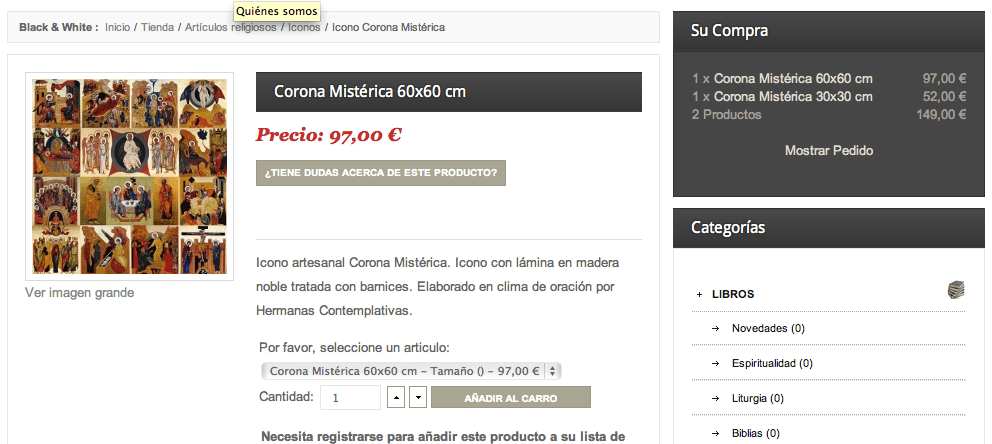Click the Icono Corona Mistérica breadcrumb text
The image size is (992, 444).
click(388, 27)
